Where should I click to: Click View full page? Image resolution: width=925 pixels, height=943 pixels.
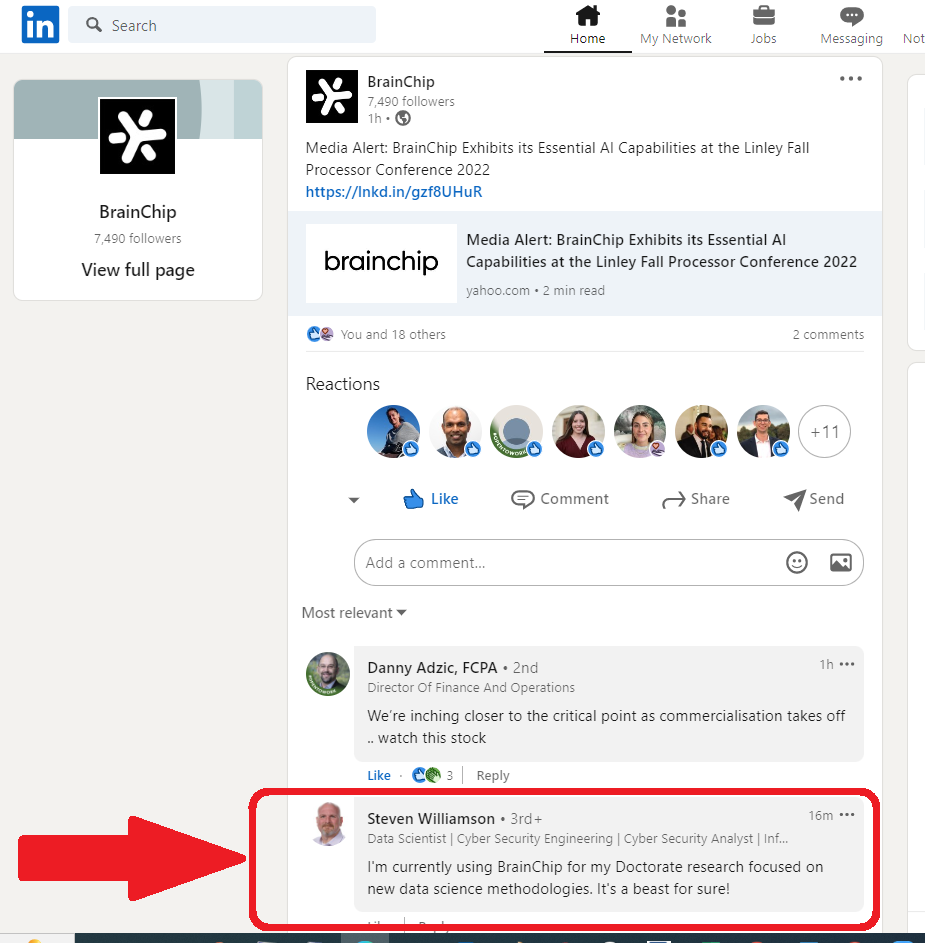tap(138, 270)
